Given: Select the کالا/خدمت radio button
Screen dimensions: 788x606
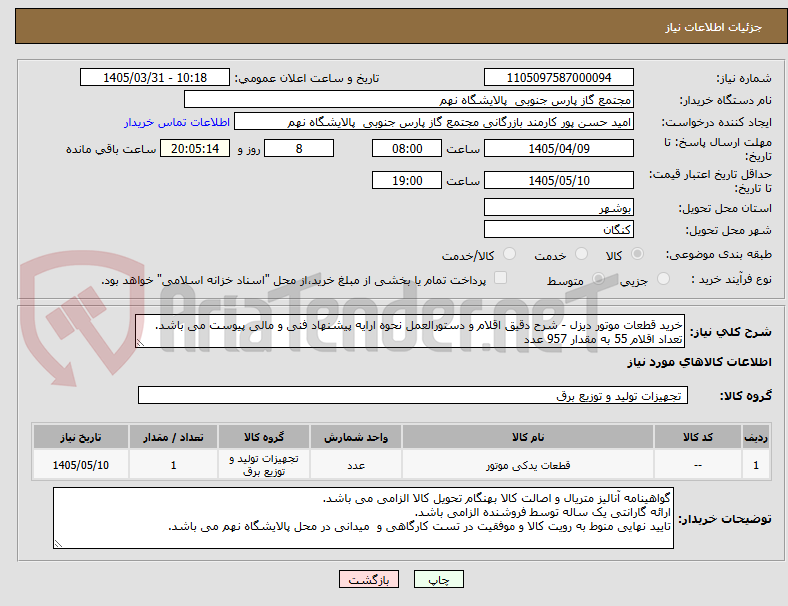Looking at the screenshot, I should [x=510, y=254].
